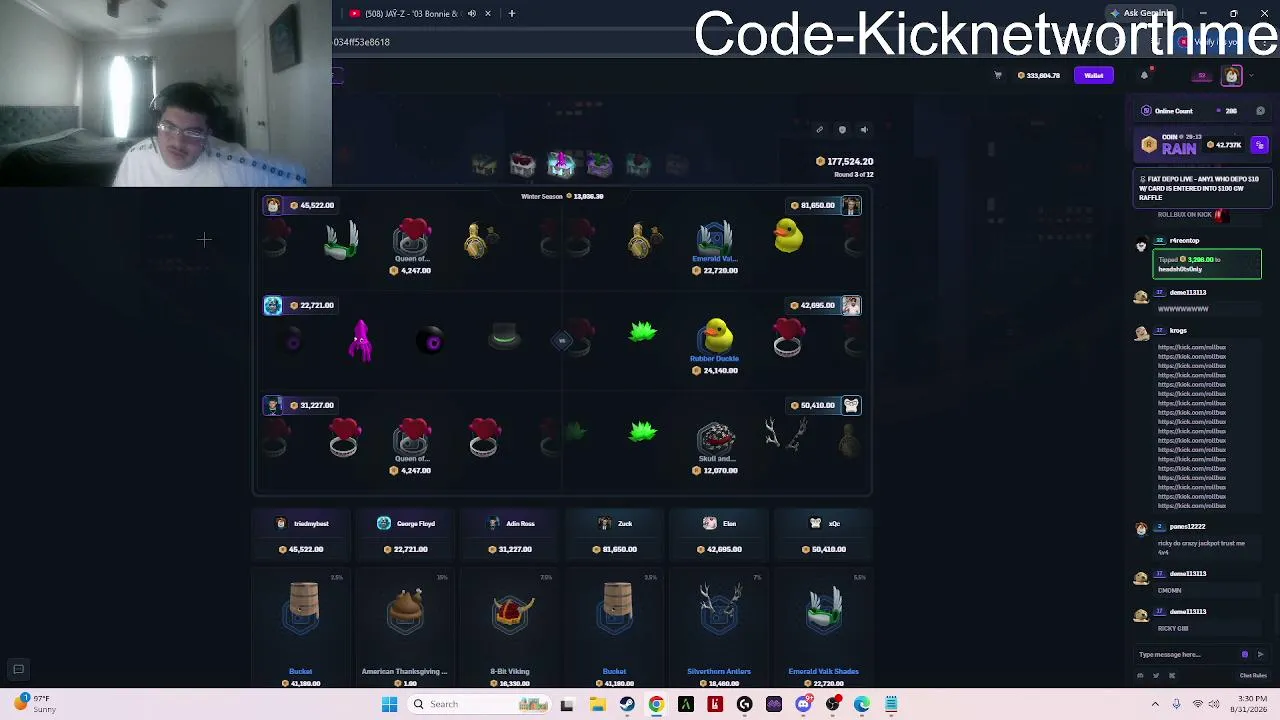Open Task View from the taskbar
The height and width of the screenshot is (720, 1280).
click(567, 704)
